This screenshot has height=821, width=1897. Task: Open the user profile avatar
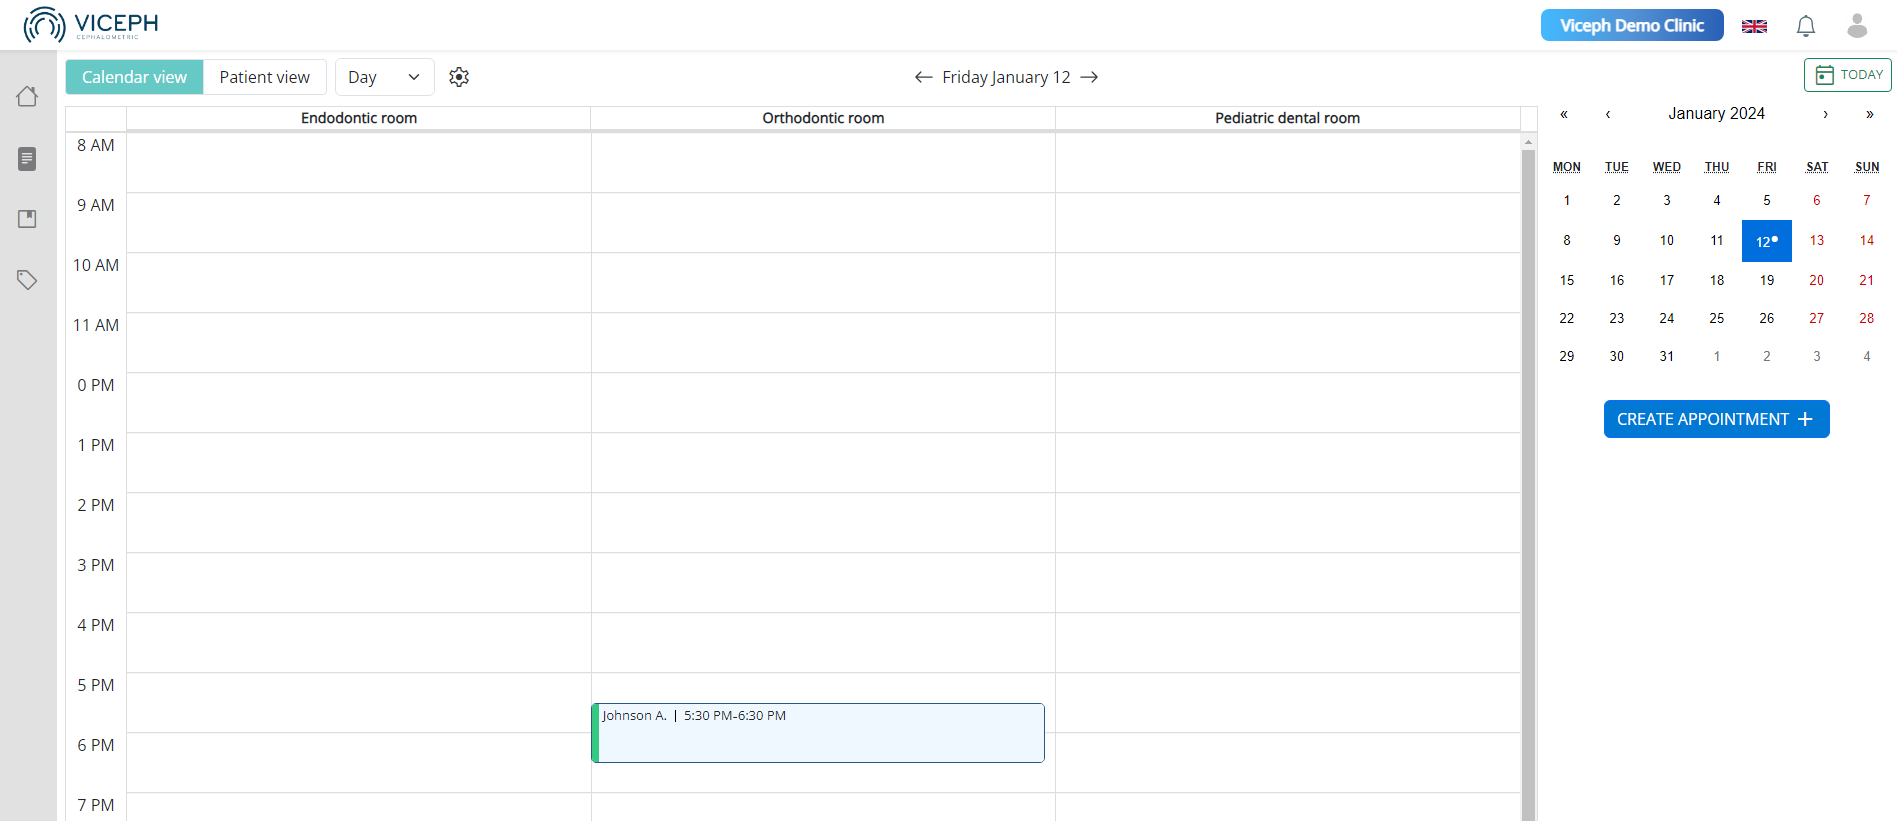click(x=1856, y=26)
